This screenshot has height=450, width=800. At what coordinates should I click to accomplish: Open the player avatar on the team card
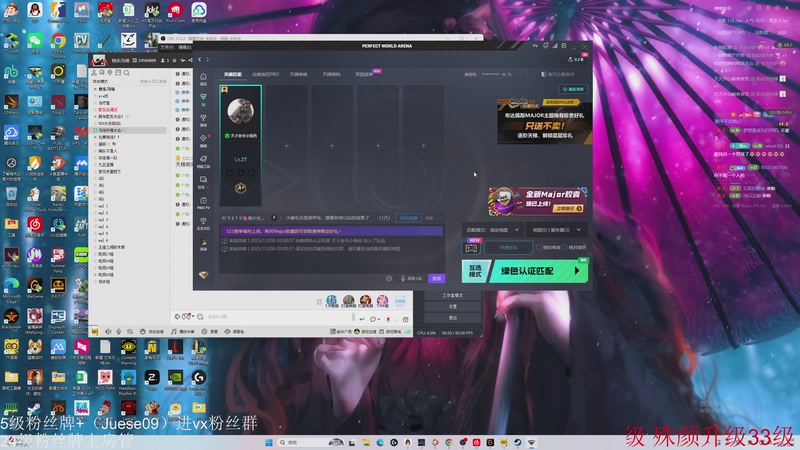[240, 111]
